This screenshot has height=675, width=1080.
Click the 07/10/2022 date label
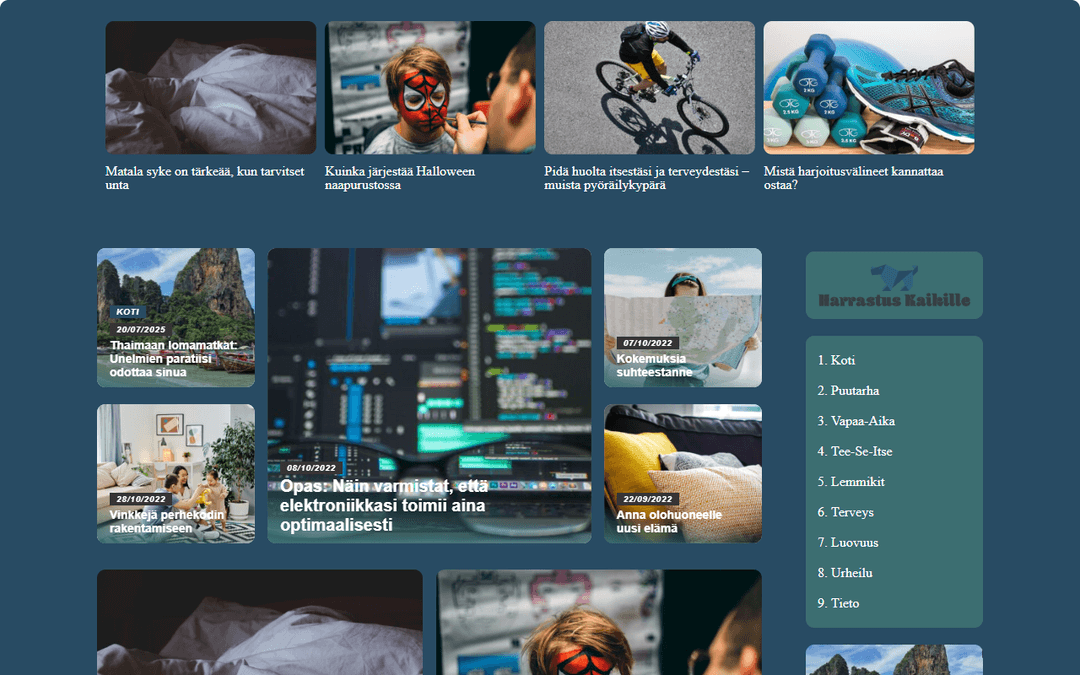click(x=647, y=343)
